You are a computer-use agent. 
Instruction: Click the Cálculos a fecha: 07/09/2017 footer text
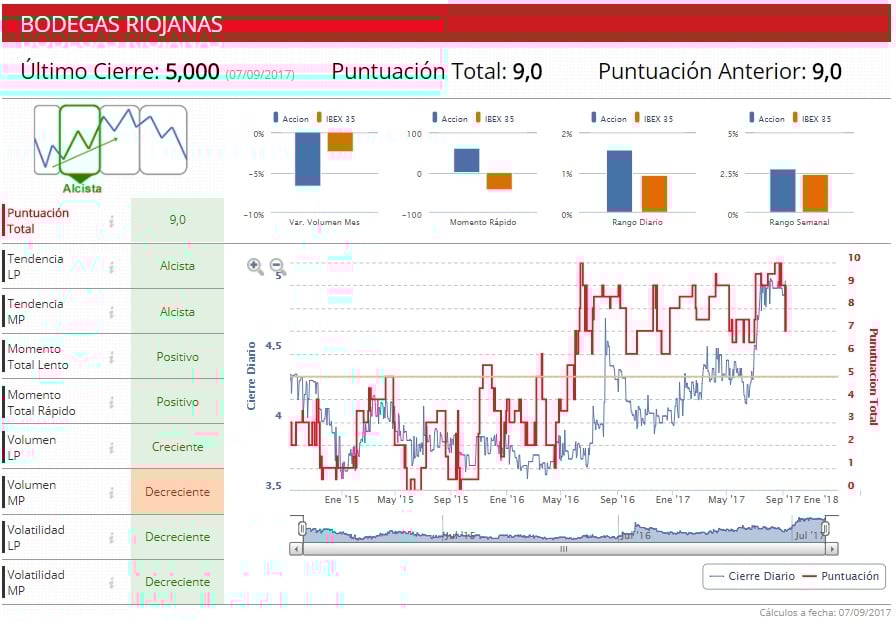coord(825,612)
